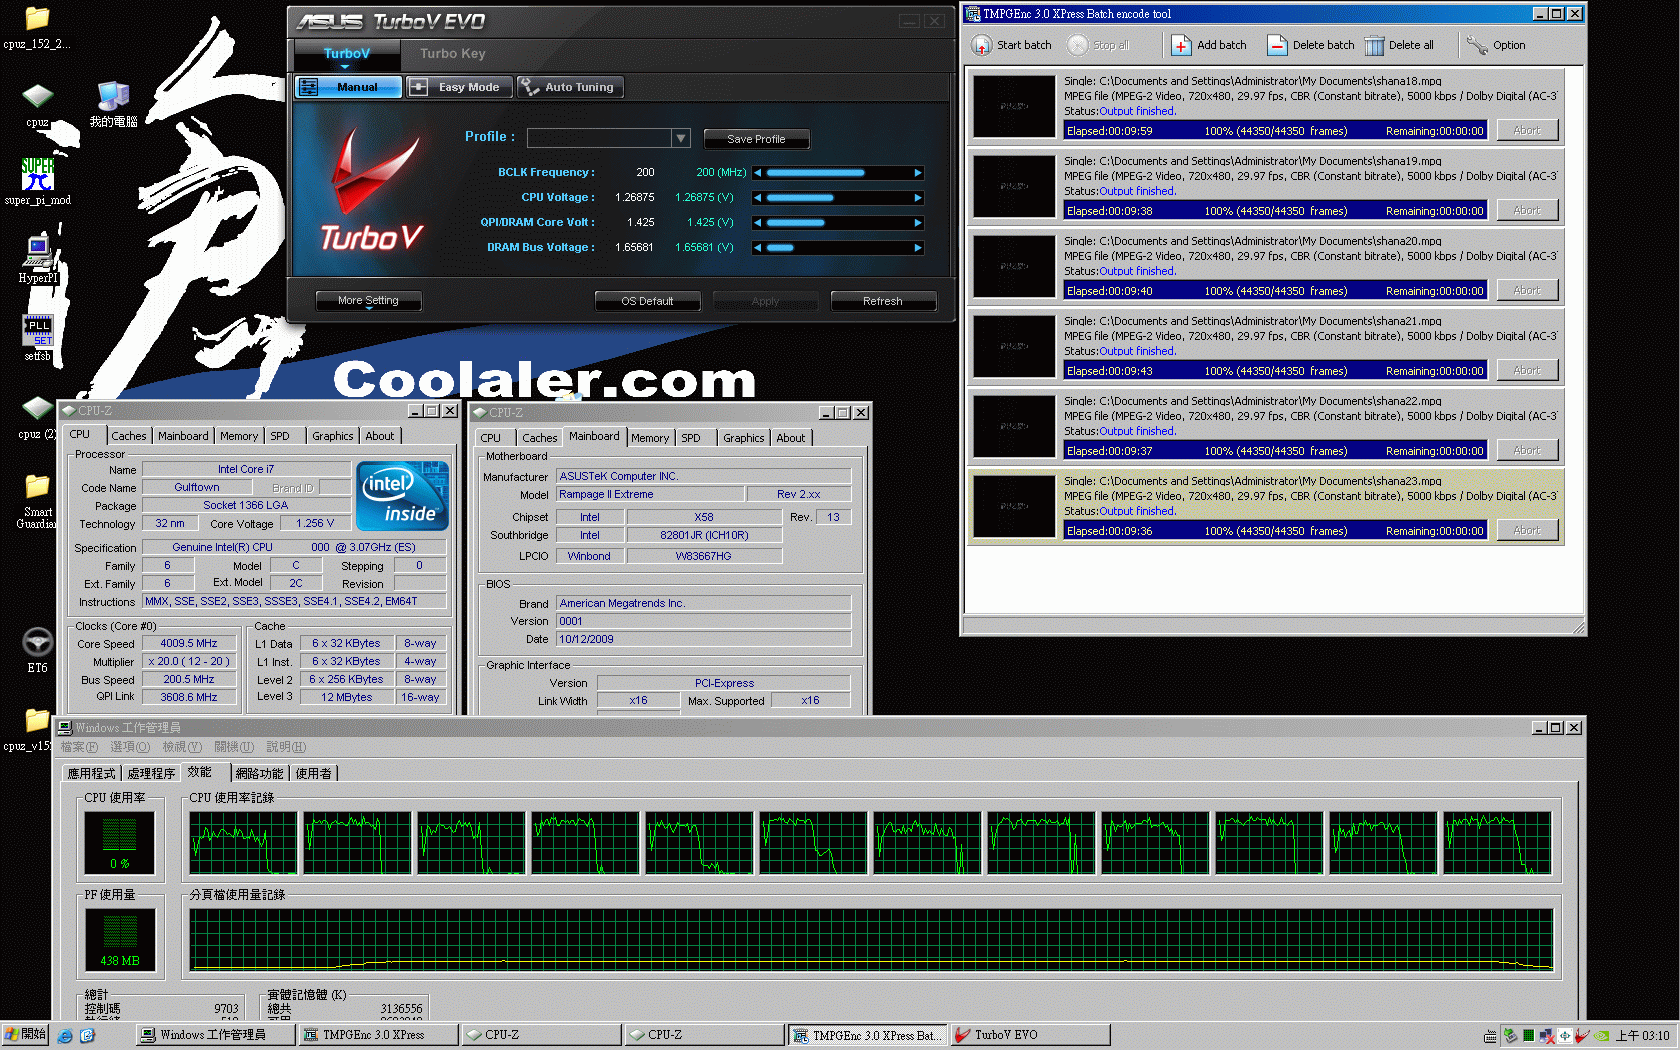The height and width of the screenshot is (1050, 1680).
Task: Select the shana23.mpg batch thumbnail
Action: [x=1014, y=506]
